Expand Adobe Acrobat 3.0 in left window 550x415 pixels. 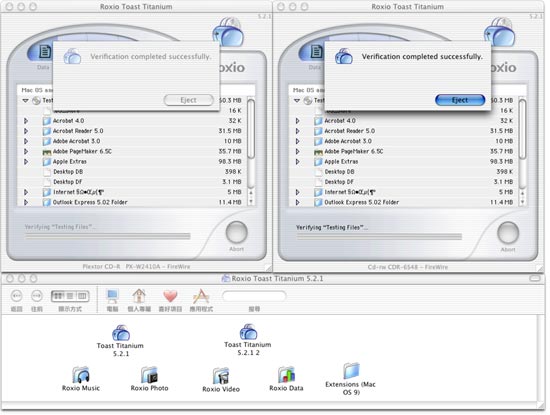26,141
